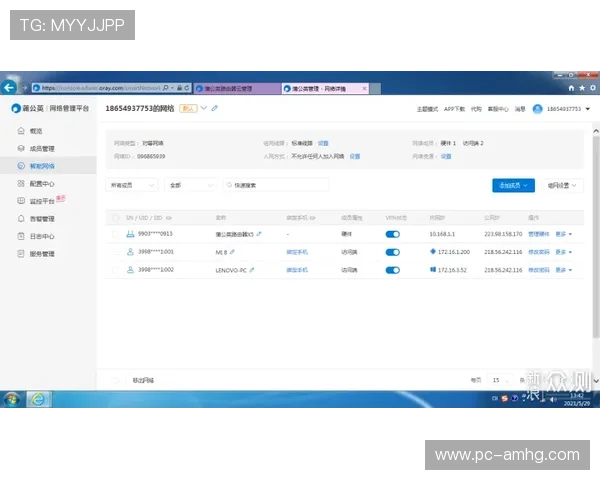Open a new tab with the blank tab button
This screenshot has height=480, width=600.
click(375, 88)
